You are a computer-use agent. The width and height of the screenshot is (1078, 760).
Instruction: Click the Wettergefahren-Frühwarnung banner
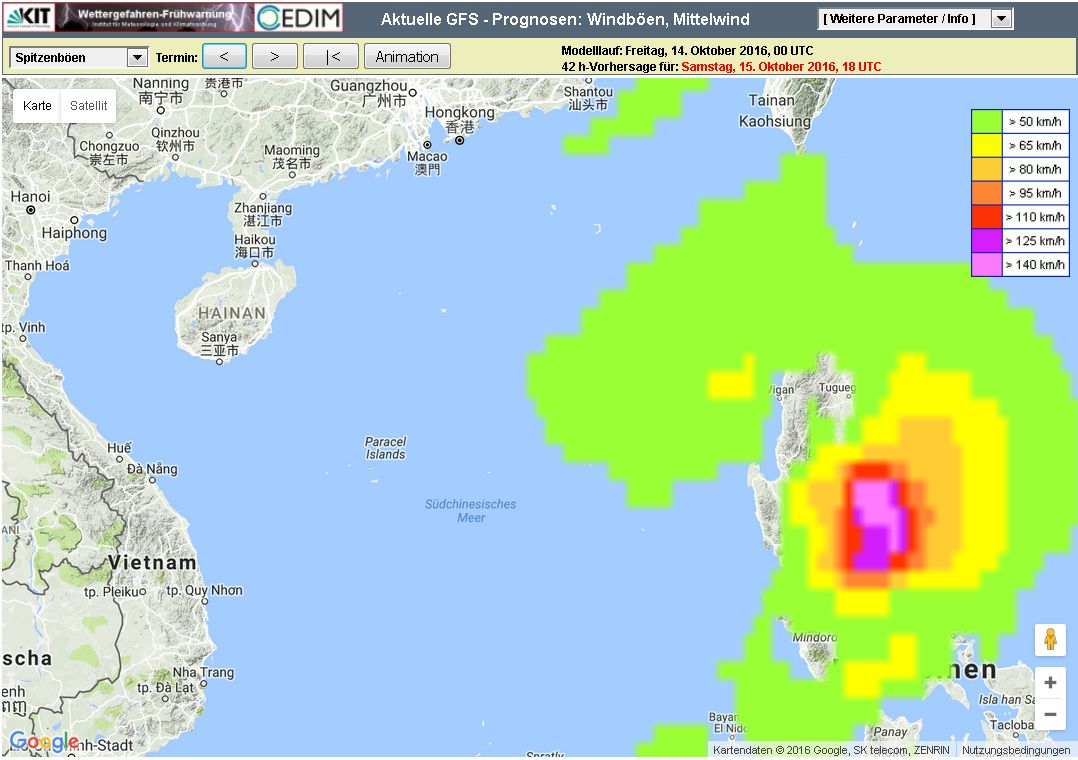click(154, 17)
